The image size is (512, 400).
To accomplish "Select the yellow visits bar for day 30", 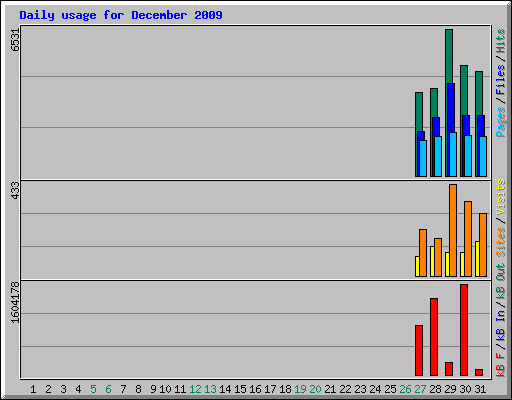I will (x=462, y=264).
